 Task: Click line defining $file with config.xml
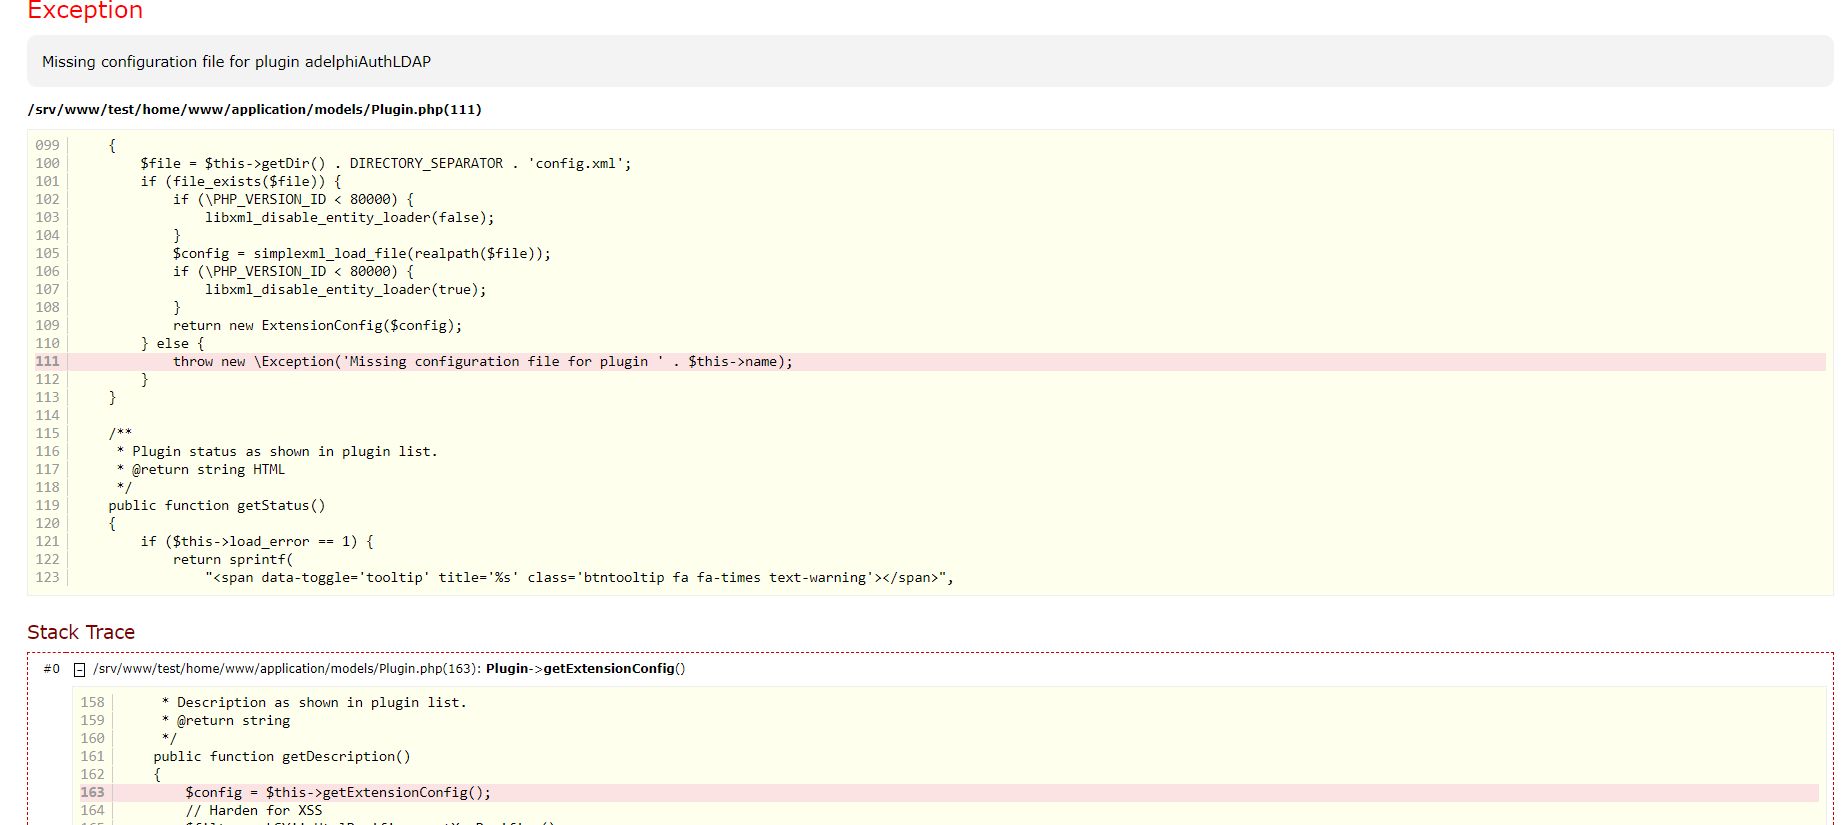tap(385, 164)
